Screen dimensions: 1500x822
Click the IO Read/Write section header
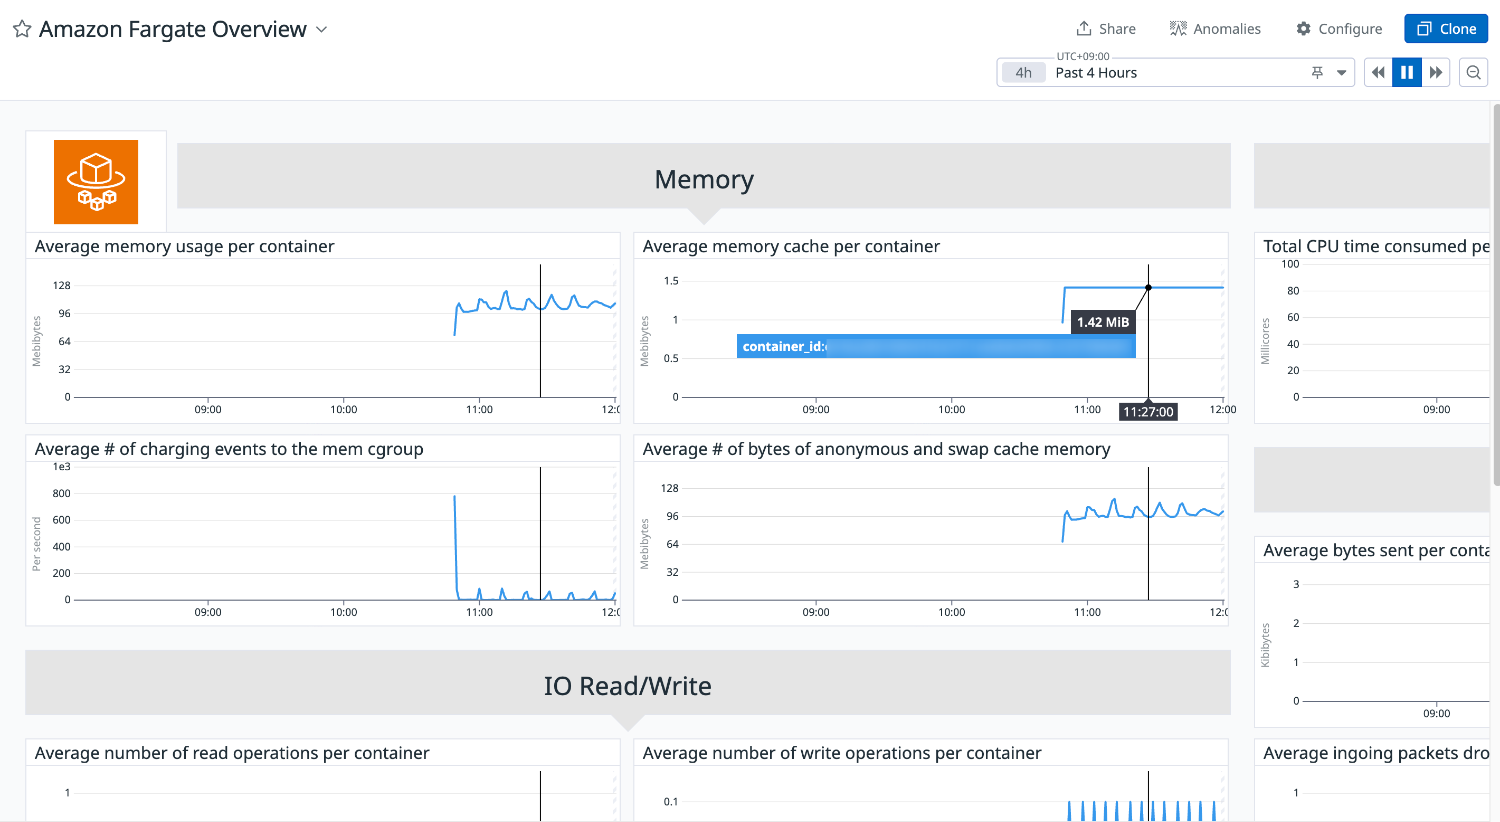[628, 686]
